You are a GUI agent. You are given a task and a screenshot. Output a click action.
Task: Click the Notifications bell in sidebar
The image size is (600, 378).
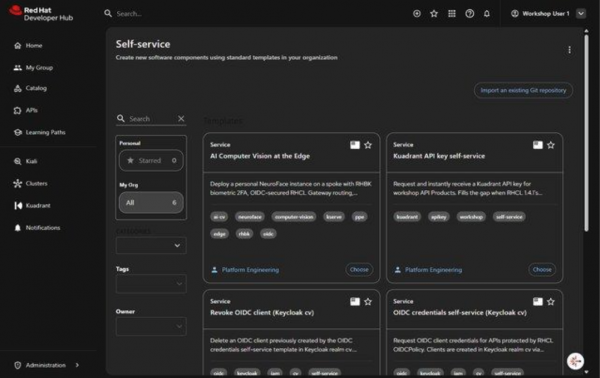coord(18,228)
